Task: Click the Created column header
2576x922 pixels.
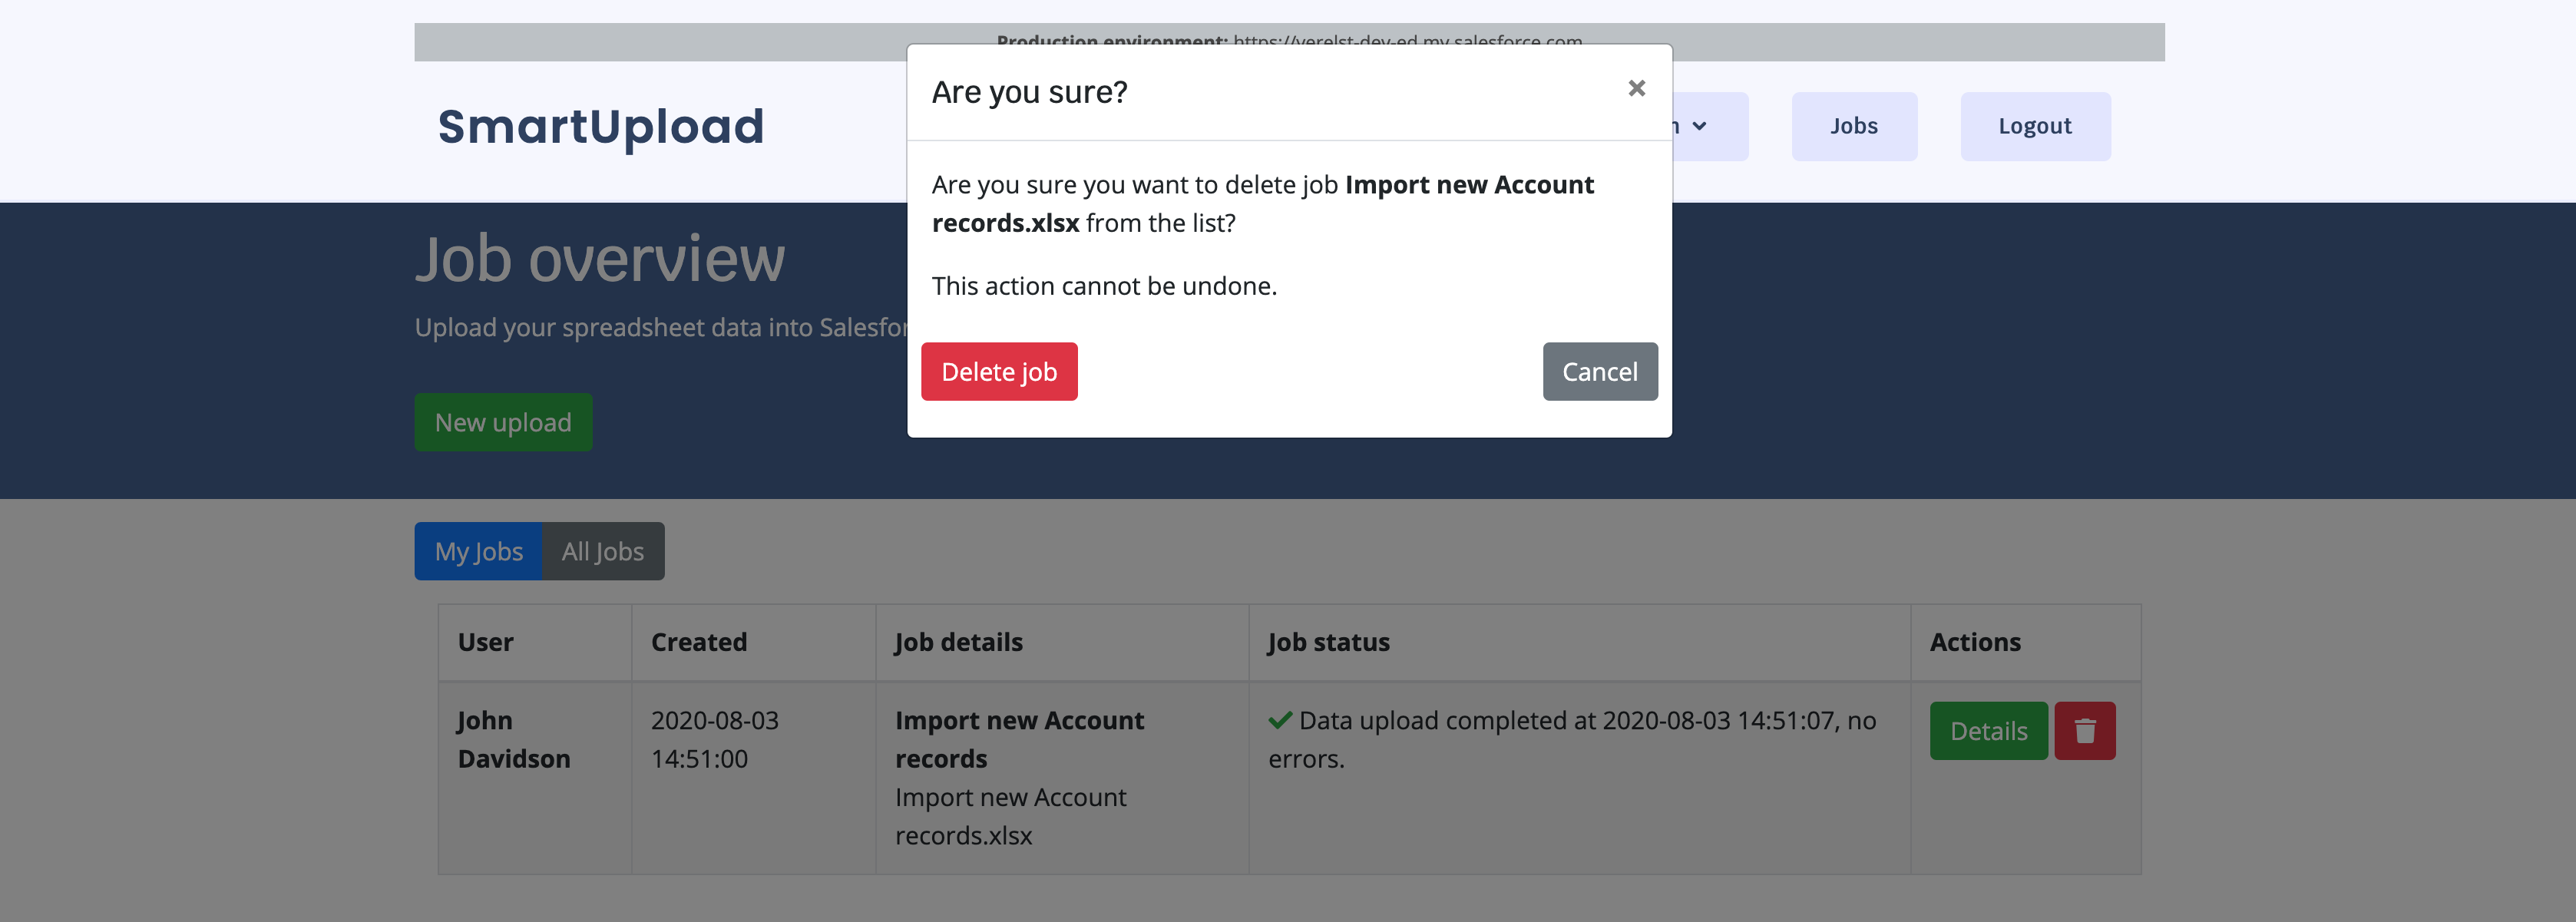Action: coord(698,642)
